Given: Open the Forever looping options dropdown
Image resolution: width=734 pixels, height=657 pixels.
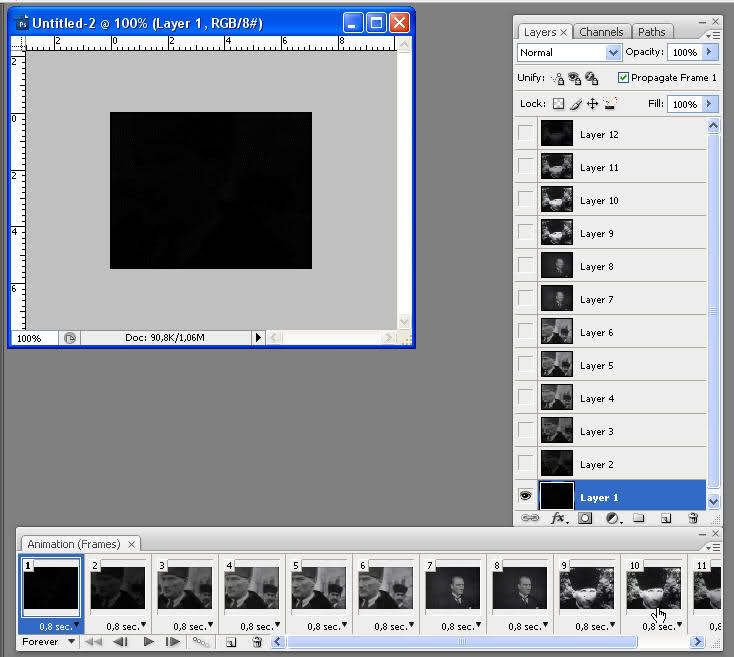Looking at the screenshot, I should point(49,642).
